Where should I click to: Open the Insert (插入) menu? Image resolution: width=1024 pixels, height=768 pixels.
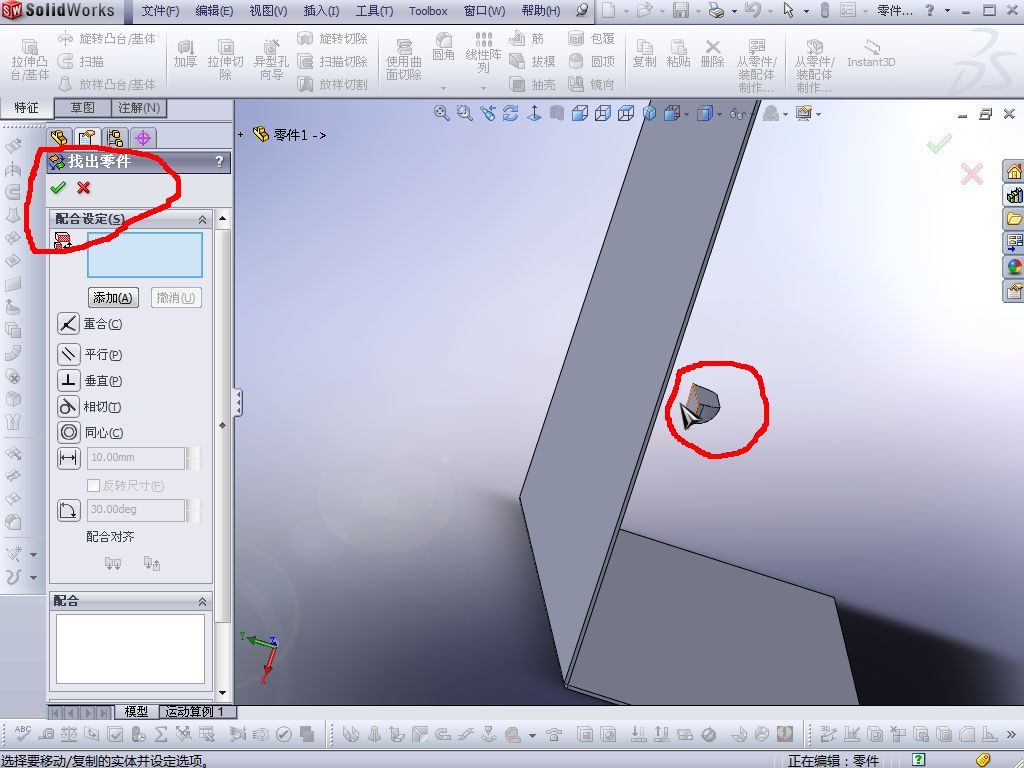321,11
